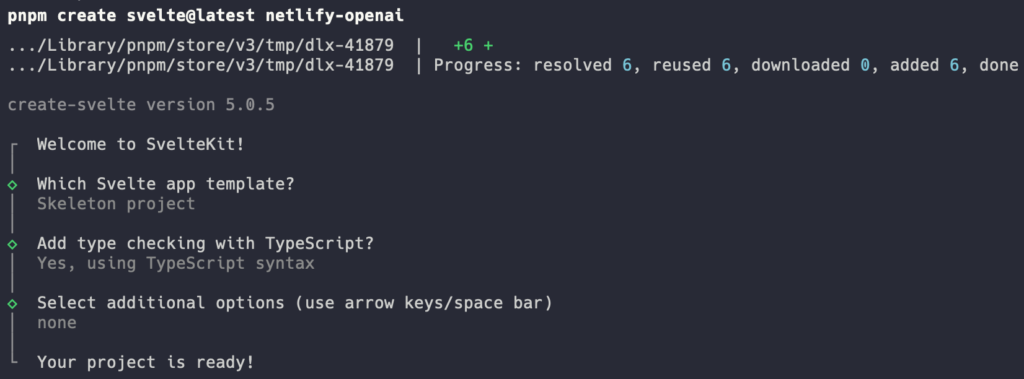Click the green +6 + indicator

point(473,46)
